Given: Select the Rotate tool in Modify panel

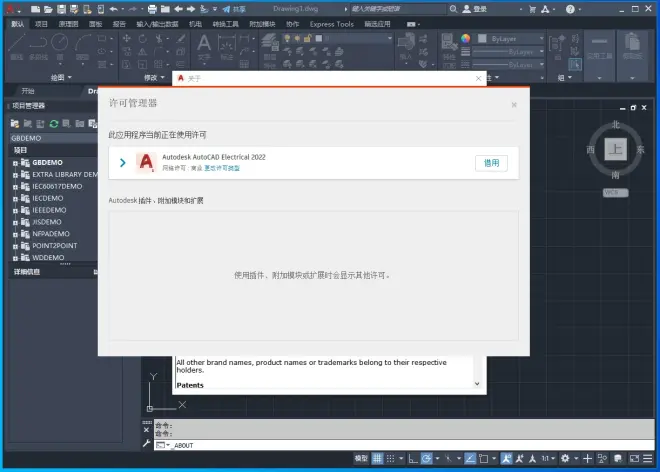Looking at the screenshot, I should (x=143, y=39).
